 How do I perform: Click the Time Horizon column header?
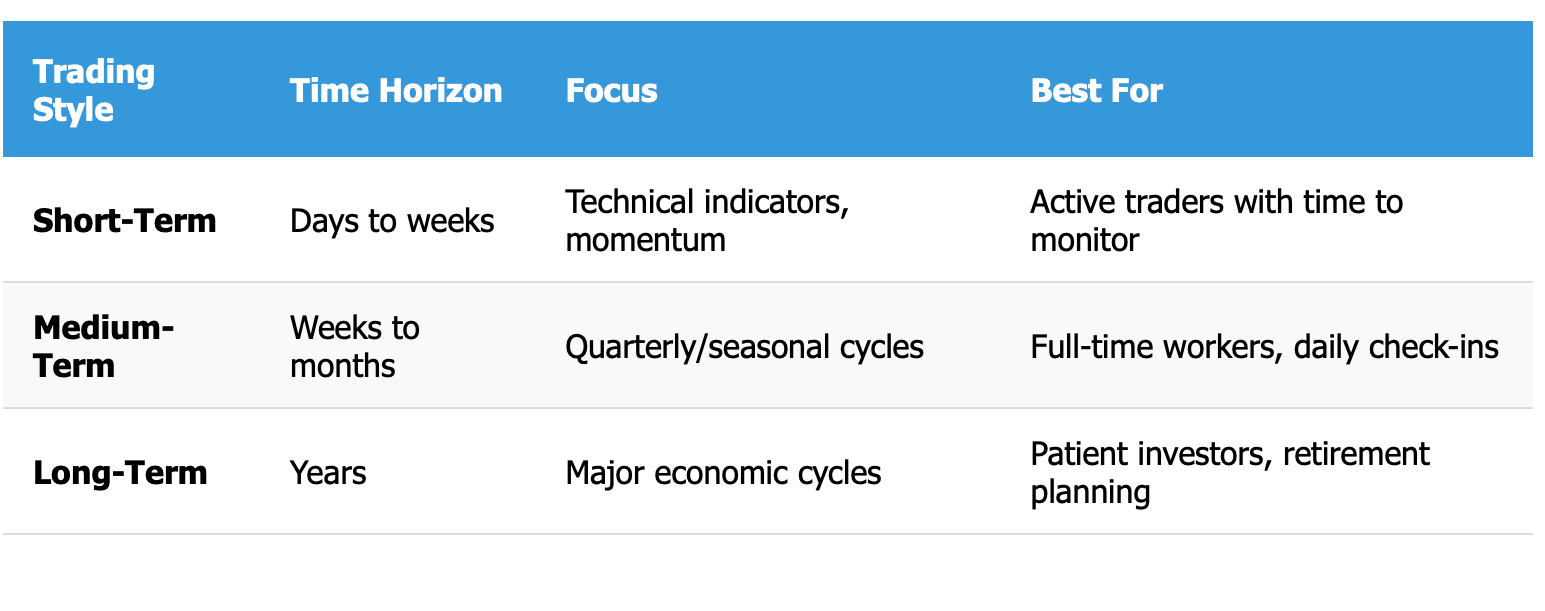point(396,91)
